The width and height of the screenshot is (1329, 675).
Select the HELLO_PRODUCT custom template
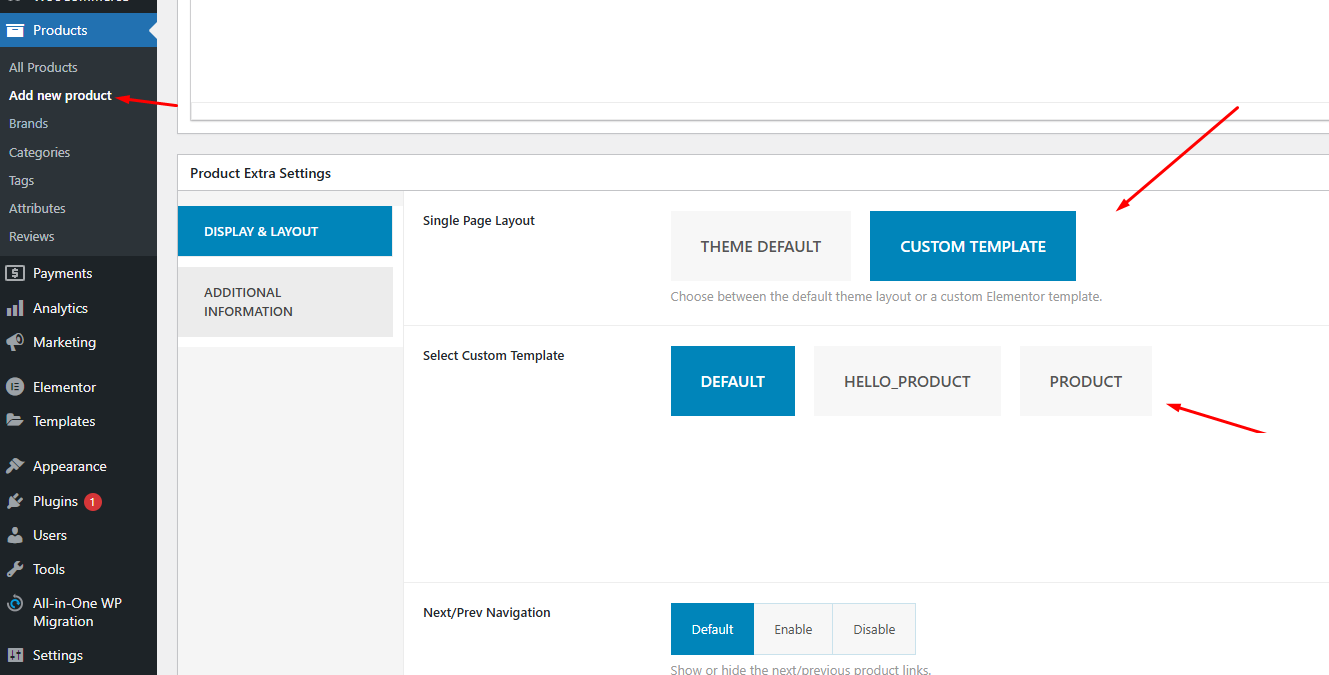pyautogui.click(x=907, y=381)
